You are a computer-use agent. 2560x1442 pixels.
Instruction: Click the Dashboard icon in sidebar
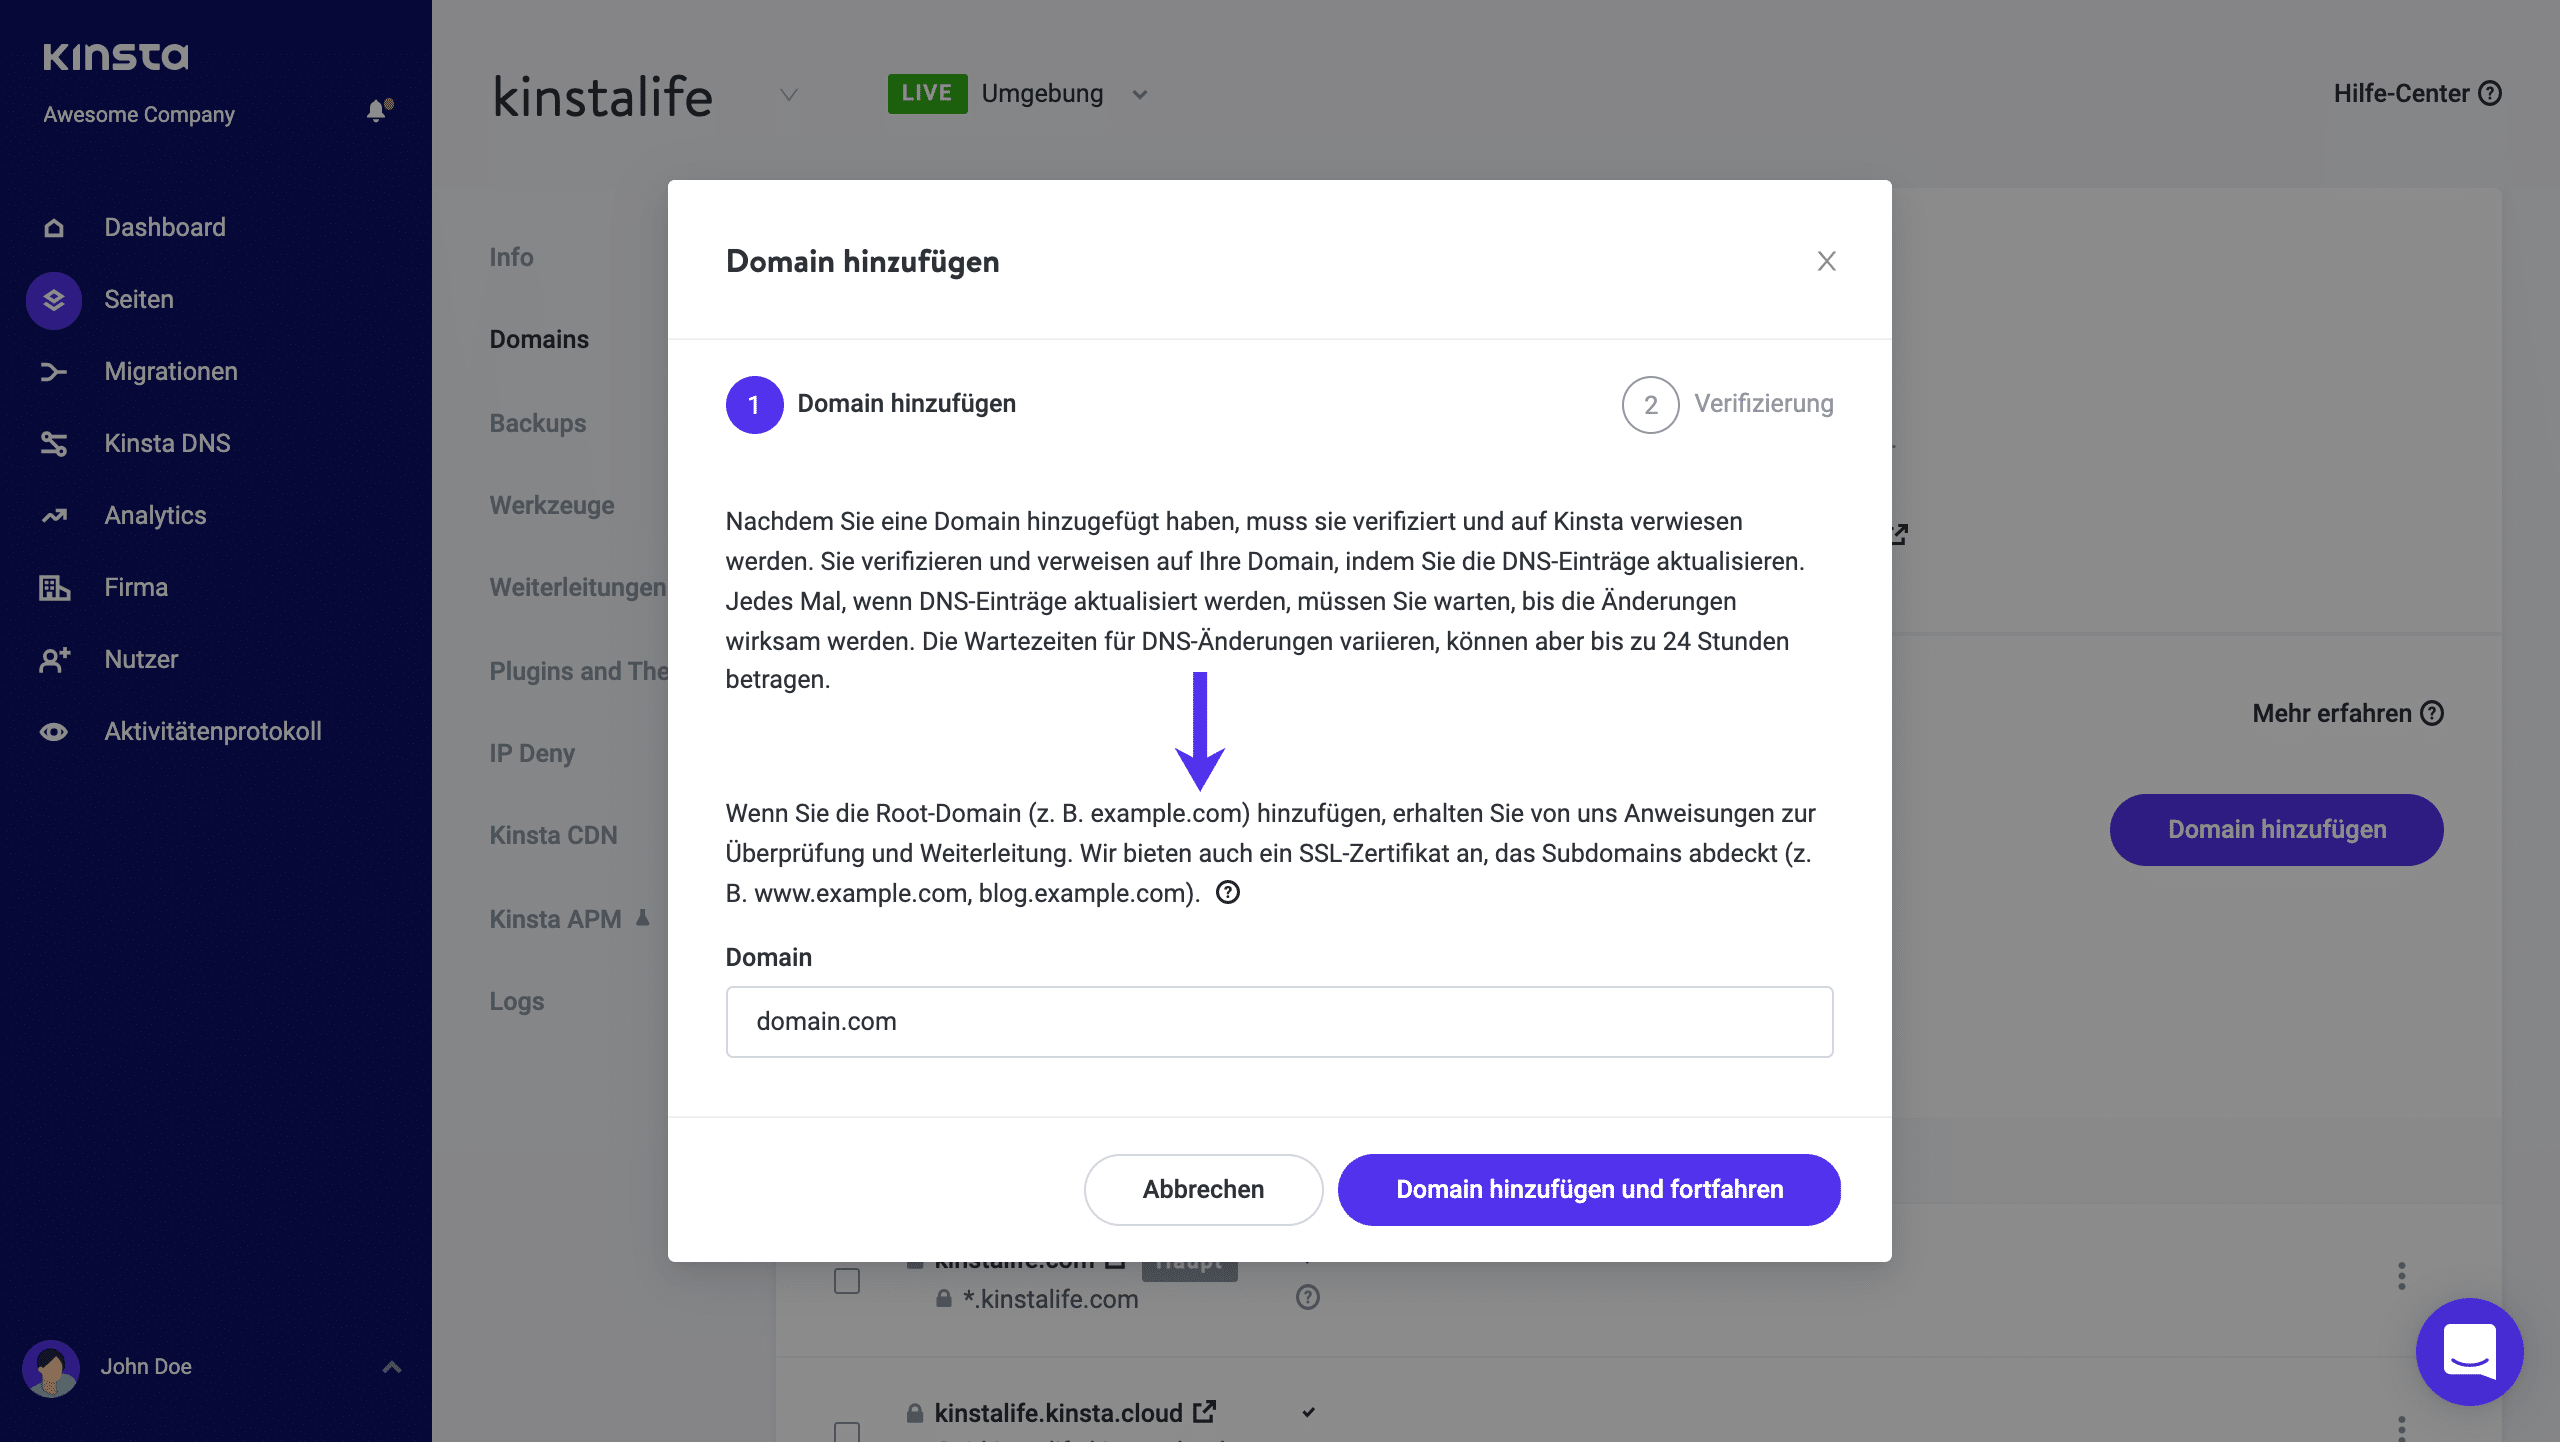coord(51,227)
